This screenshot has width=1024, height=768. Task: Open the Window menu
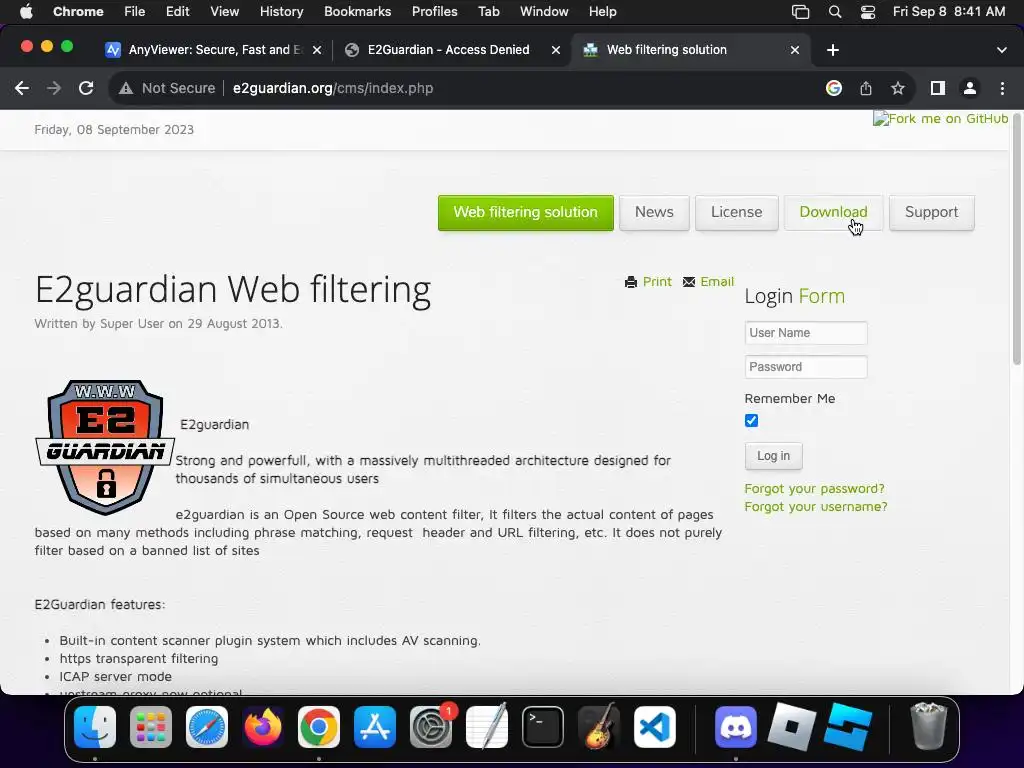(x=544, y=11)
